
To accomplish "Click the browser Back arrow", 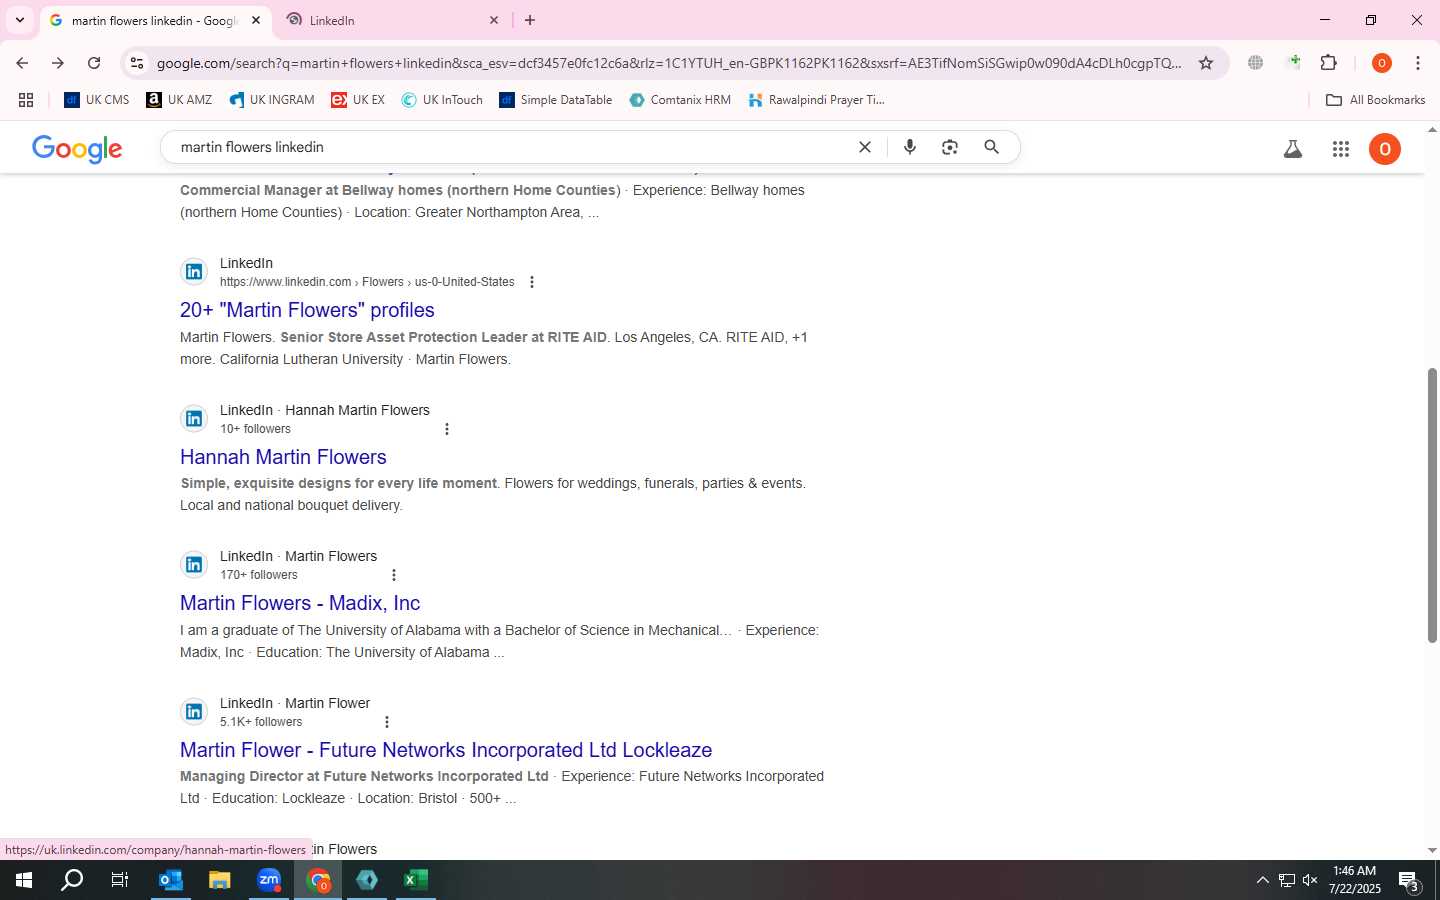I will click(22, 63).
